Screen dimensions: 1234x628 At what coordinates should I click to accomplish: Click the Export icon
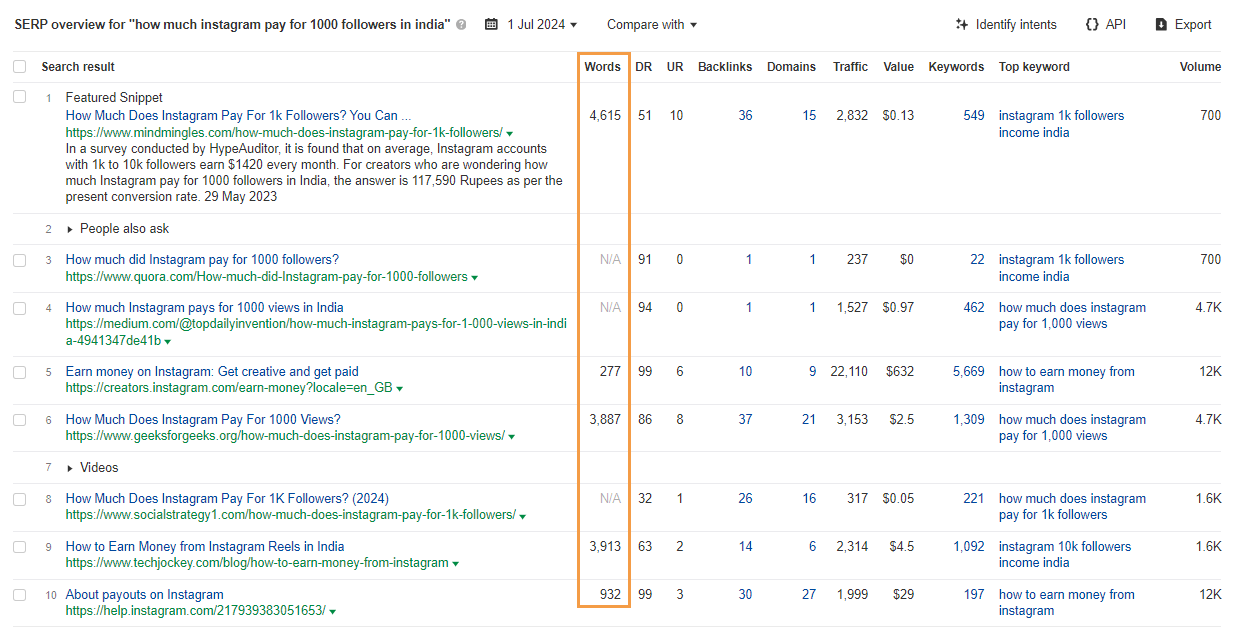tap(1161, 24)
